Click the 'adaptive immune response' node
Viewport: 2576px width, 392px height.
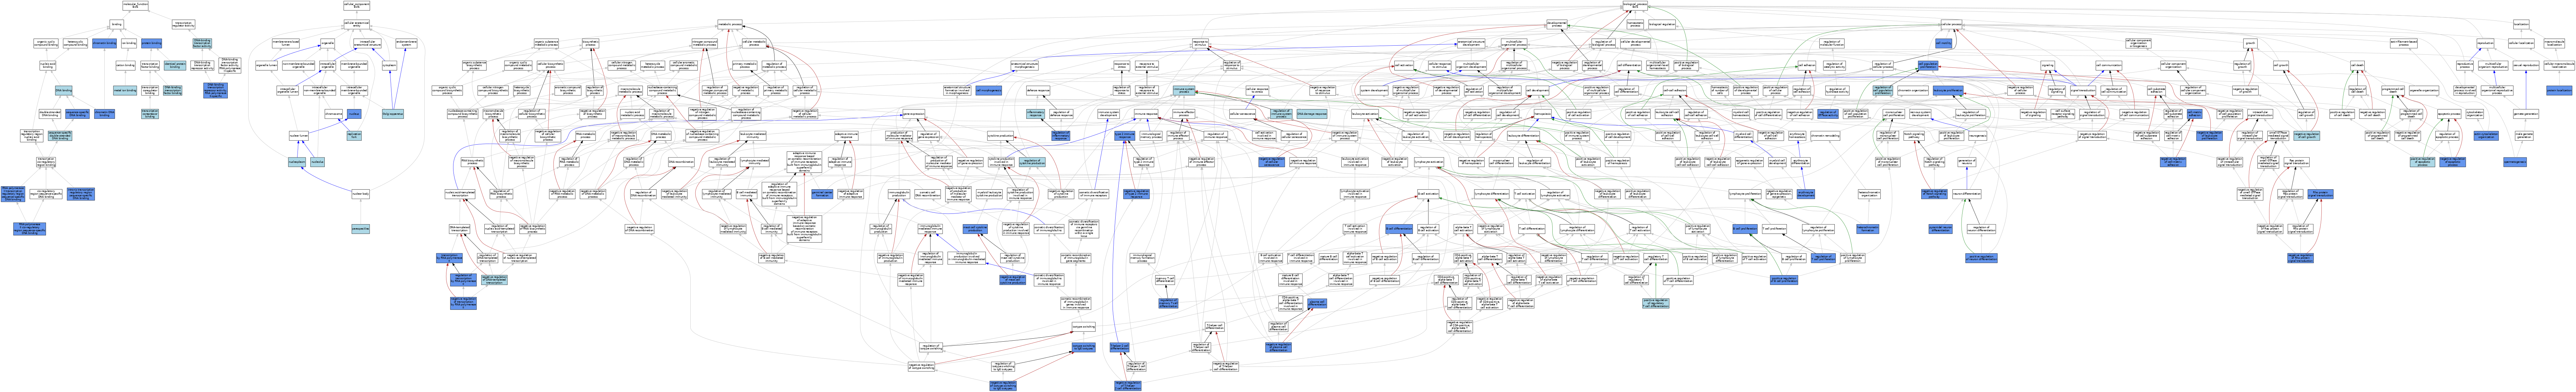[846, 136]
